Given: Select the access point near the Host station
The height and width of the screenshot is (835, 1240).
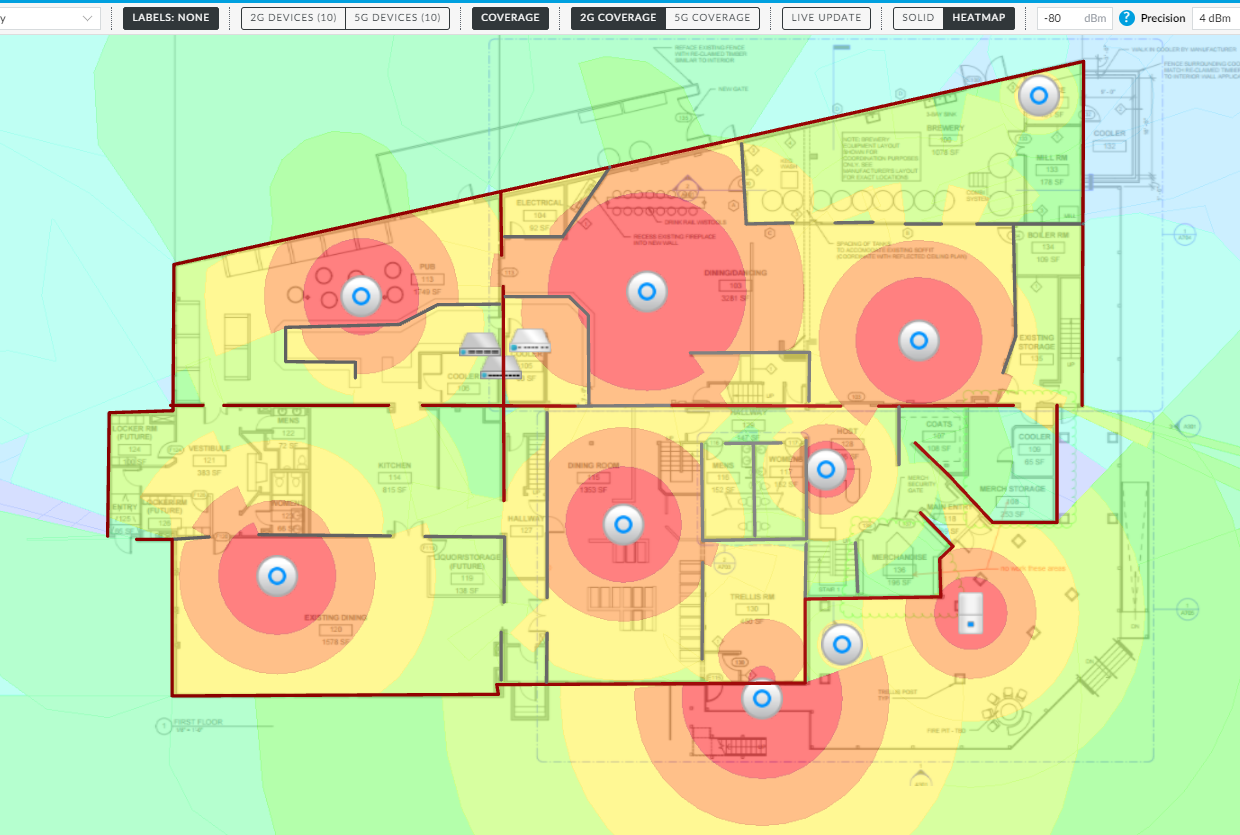Looking at the screenshot, I should point(826,468).
